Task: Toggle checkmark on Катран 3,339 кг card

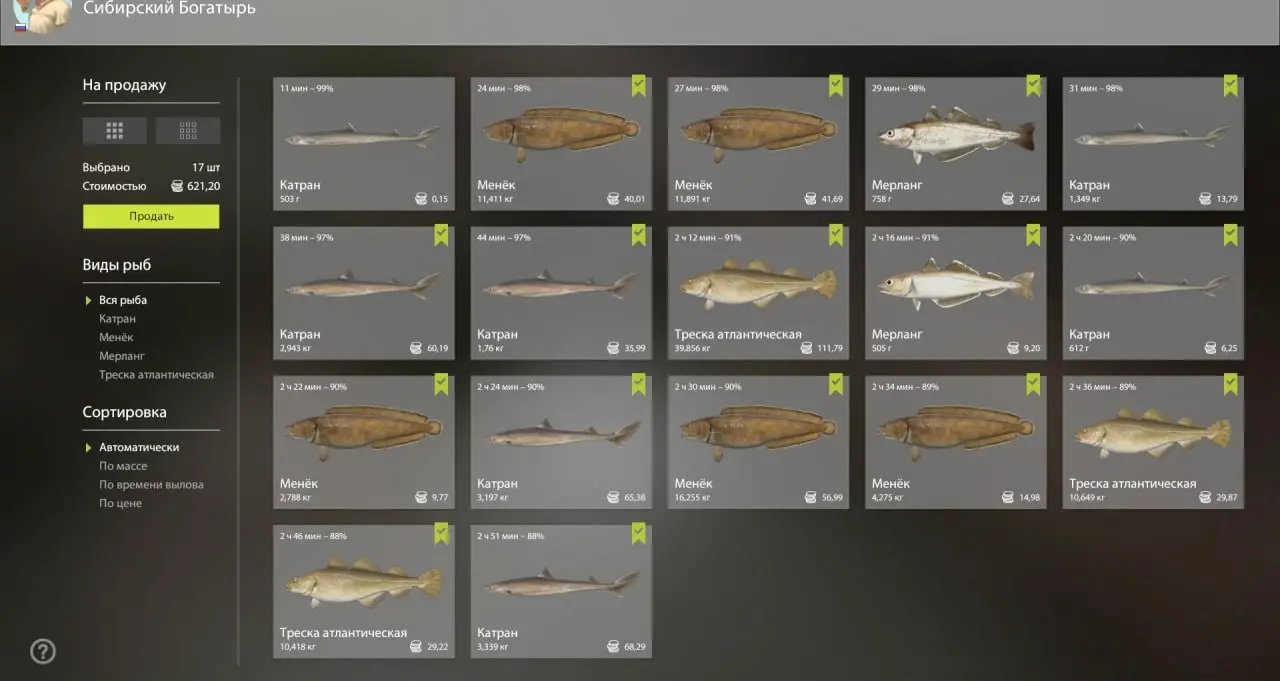Action: tap(639, 534)
